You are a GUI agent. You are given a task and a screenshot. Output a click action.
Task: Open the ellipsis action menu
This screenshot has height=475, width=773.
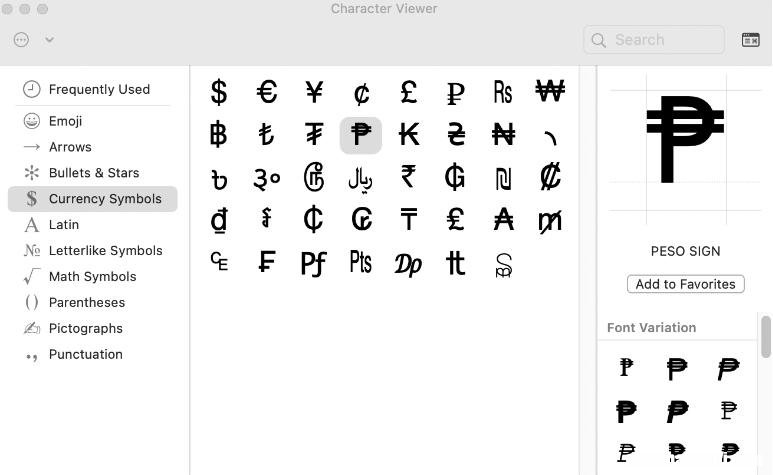(x=21, y=39)
